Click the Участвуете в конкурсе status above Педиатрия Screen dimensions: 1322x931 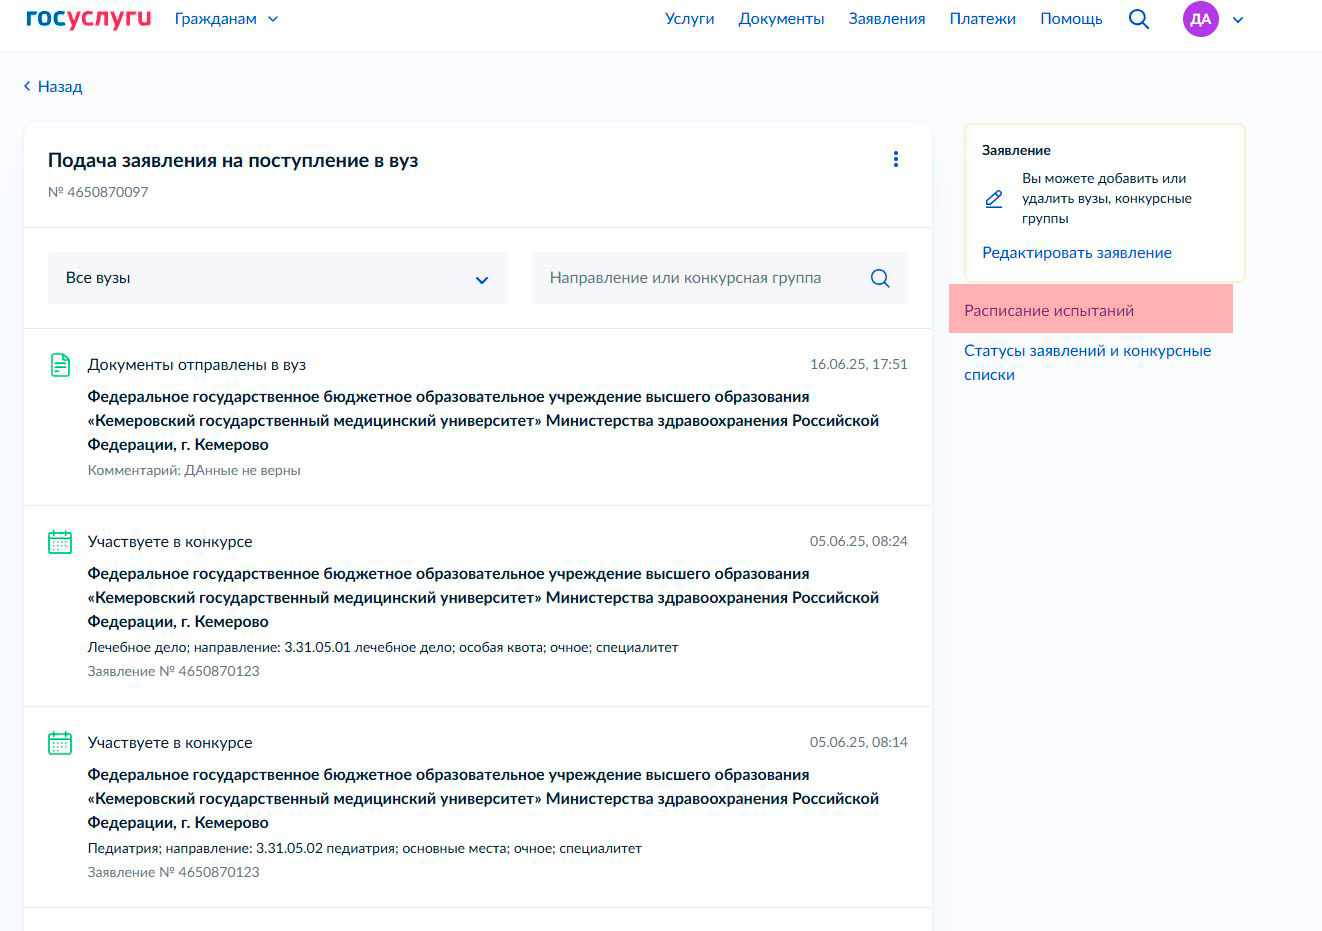point(170,743)
